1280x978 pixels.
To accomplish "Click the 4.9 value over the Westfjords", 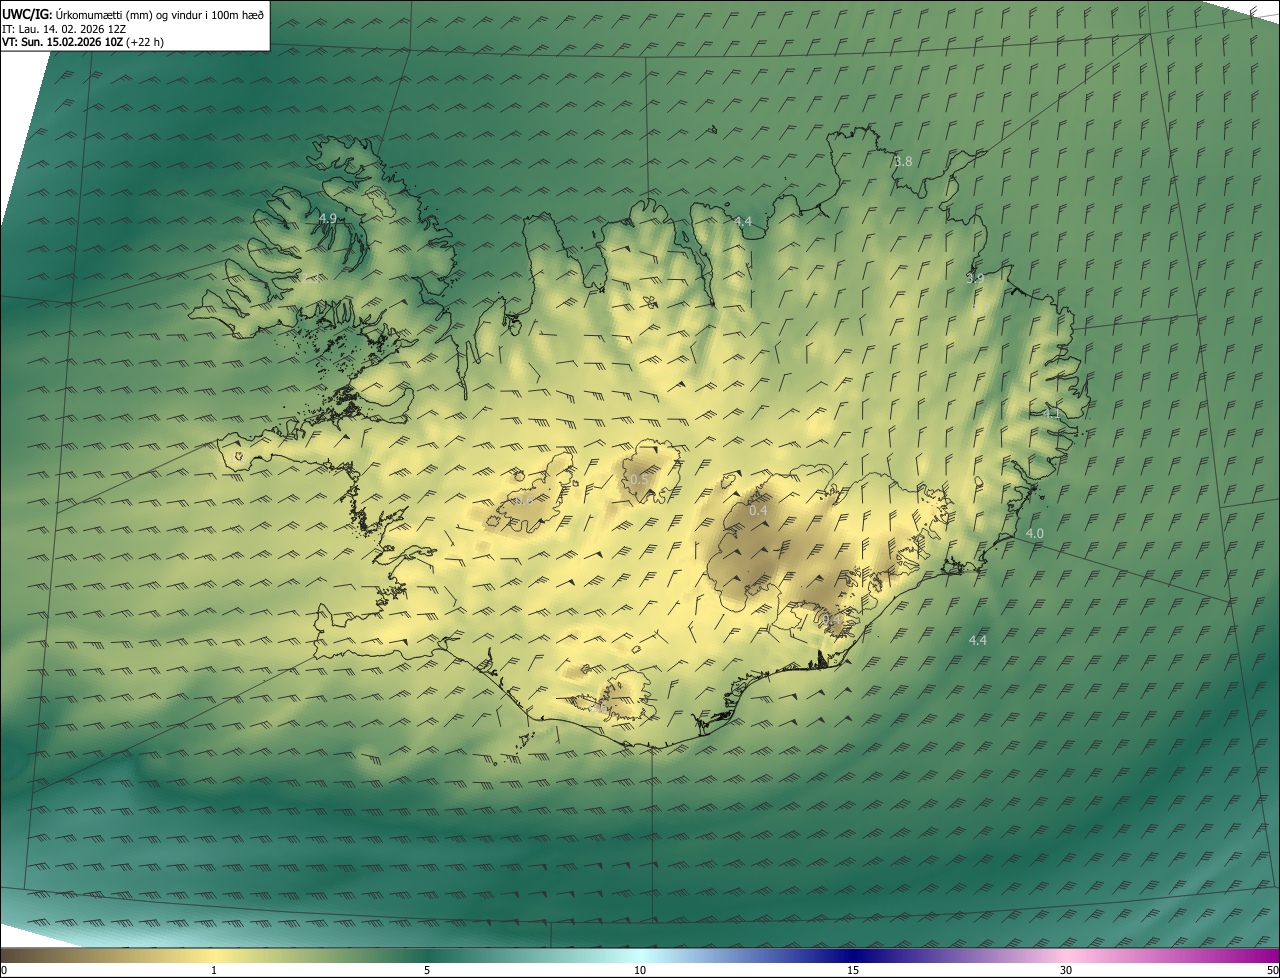I will (x=327, y=218).
